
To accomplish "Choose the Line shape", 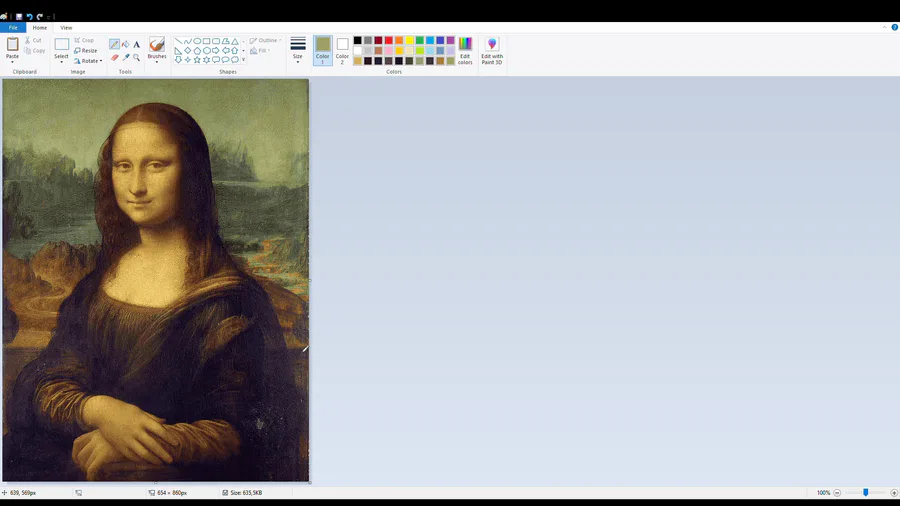I will tap(178, 41).
